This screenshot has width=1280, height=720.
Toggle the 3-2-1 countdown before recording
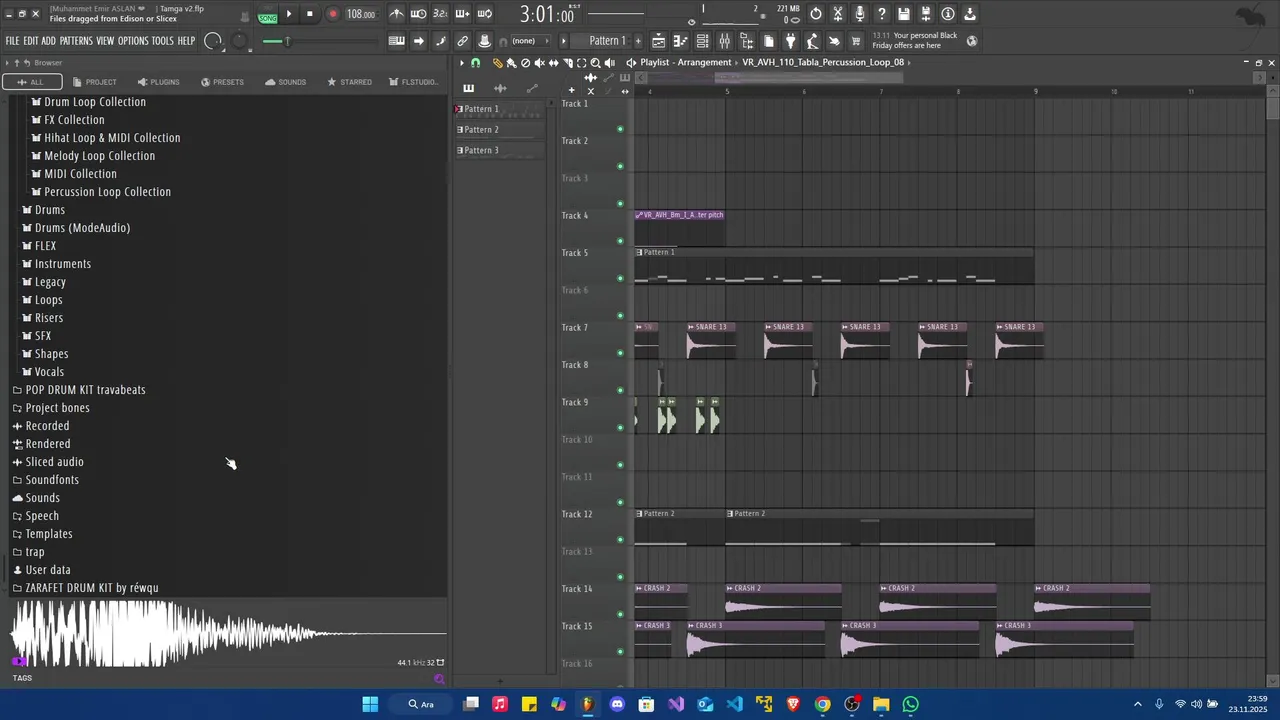(441, 14)
